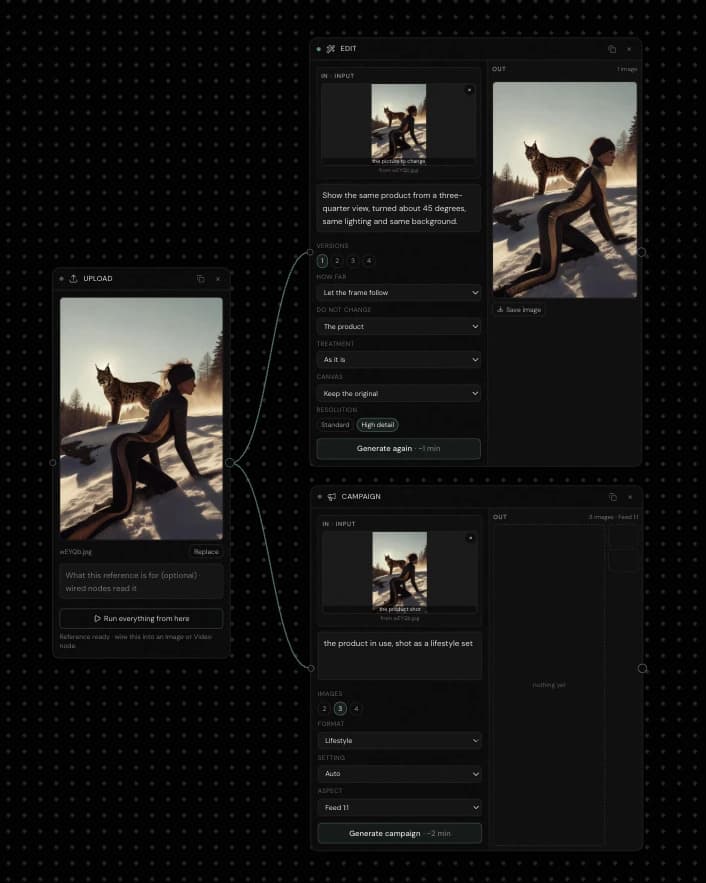The height and width of the screenshot is (883, 706).
Task: Select 1 version in EDIT
Action: point(322,261)
